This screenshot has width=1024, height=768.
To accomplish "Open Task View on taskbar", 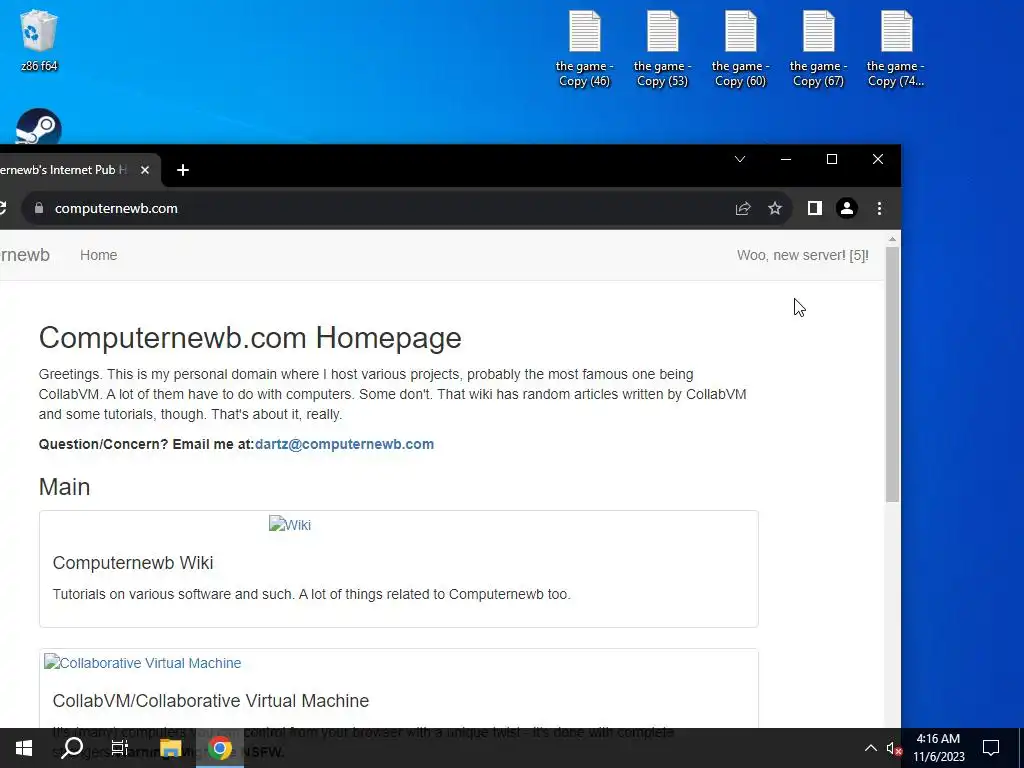I will click(x=120, y=748).
